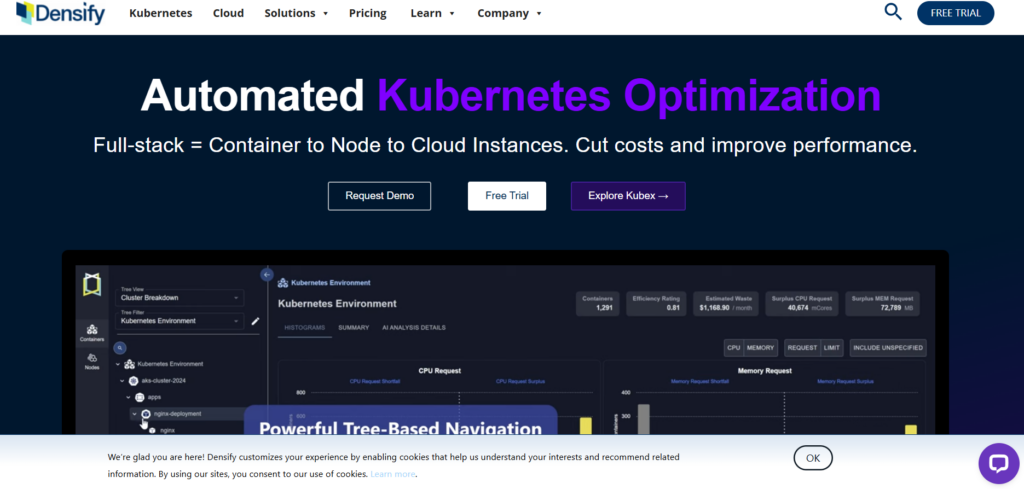Open the Tree Filter Kubernetes Environment dropdown

click(x=180, y=321)
